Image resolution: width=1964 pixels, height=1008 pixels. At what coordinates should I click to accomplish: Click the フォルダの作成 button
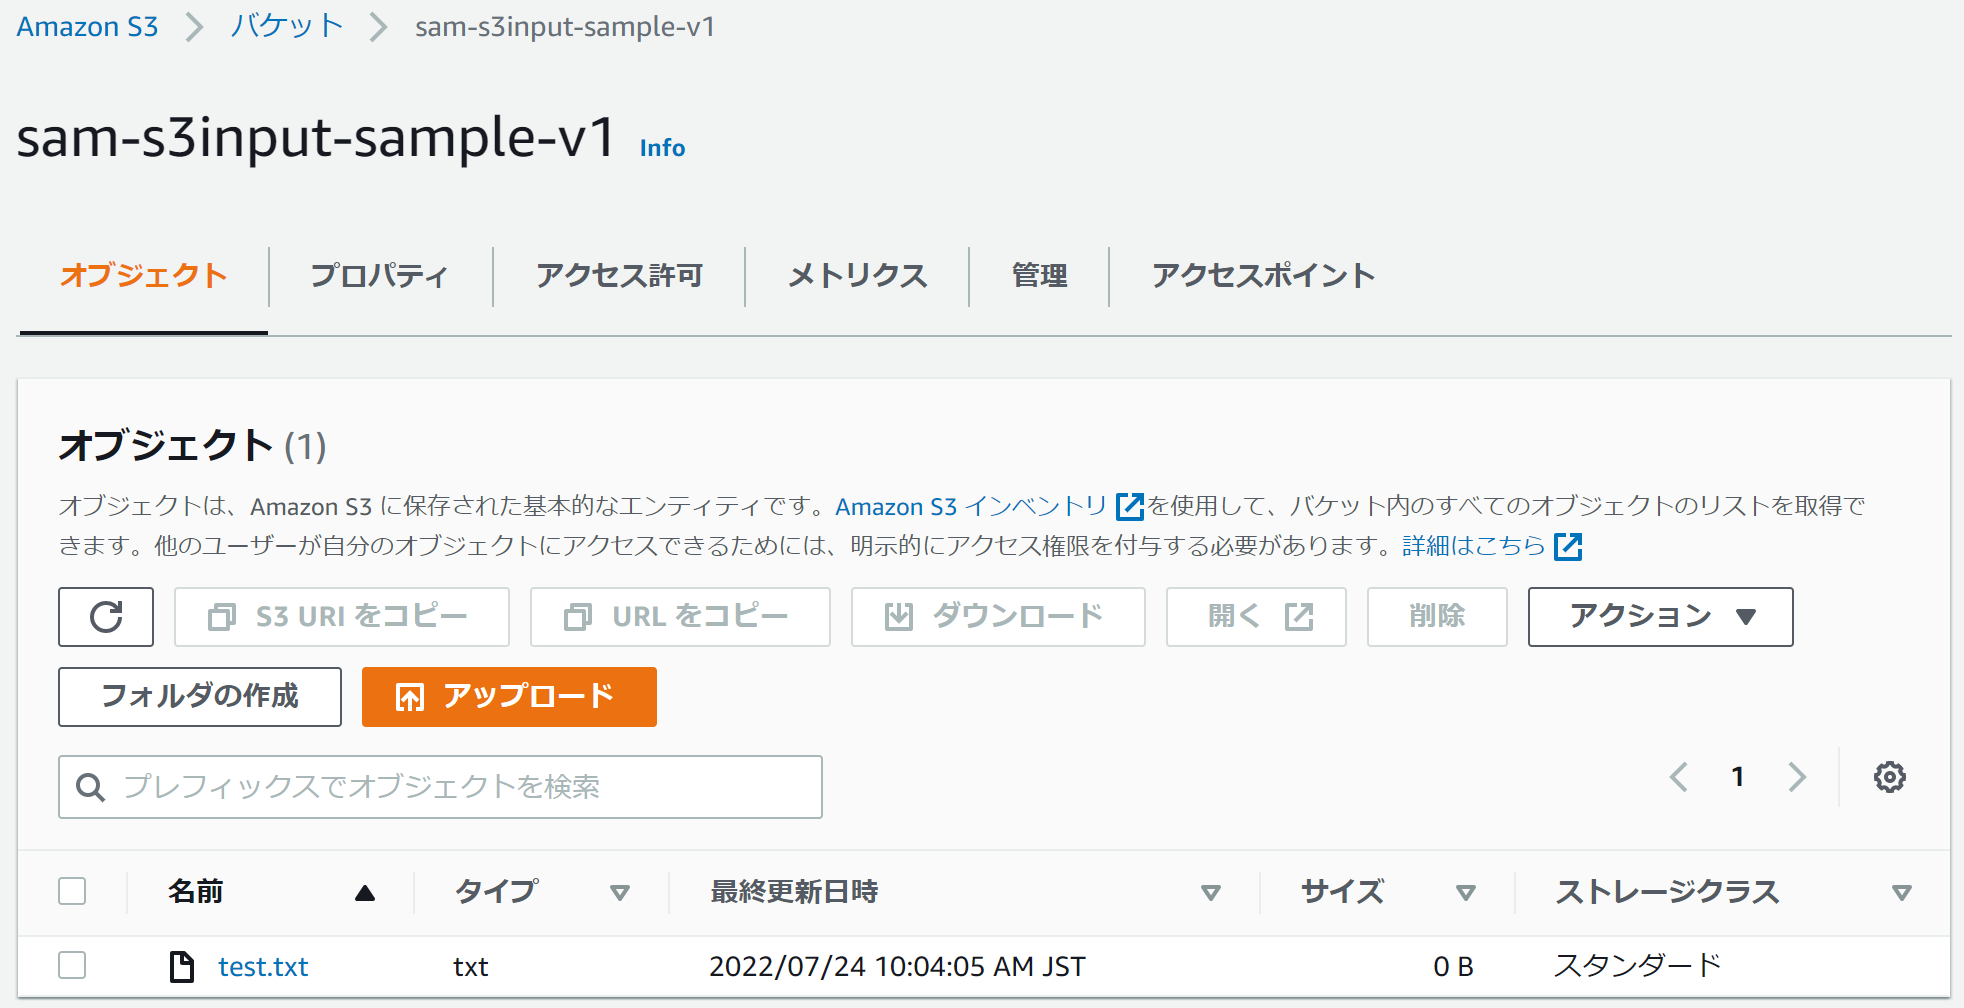pyautogui.click(x=199, y=697)
